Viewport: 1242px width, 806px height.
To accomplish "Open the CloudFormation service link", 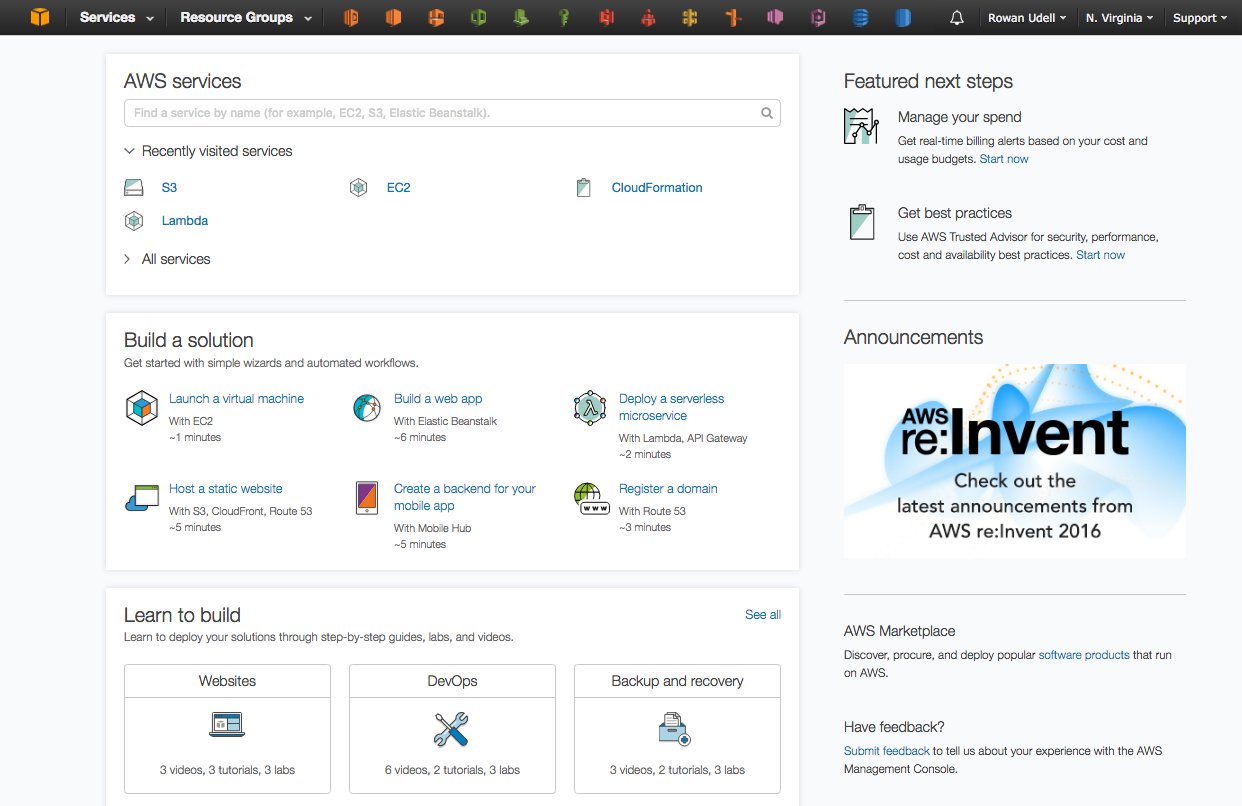I will click(x=657, y=187).
